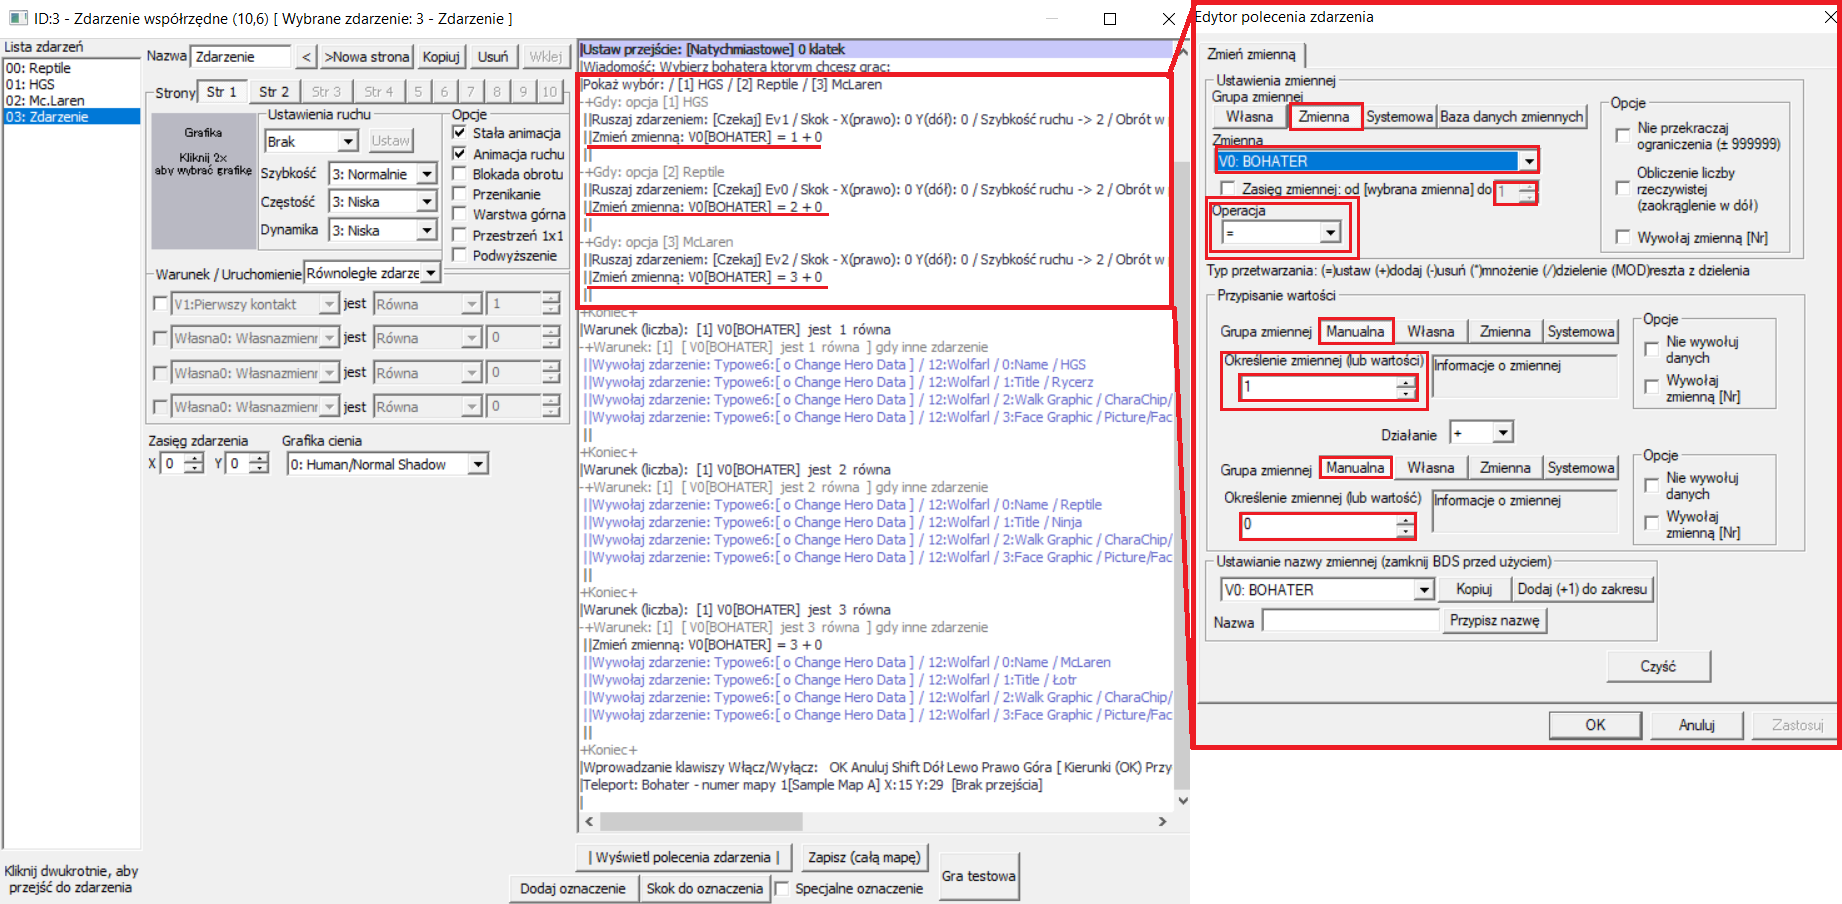
Task: Click OK in the command editor
Action: (x=1594, y=725)
